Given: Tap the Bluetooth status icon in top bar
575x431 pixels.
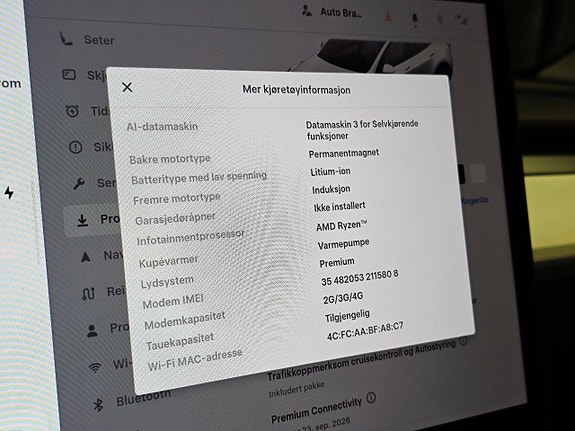Looking at the screenshot, I should pyautogui.click(x=440, y=18).
